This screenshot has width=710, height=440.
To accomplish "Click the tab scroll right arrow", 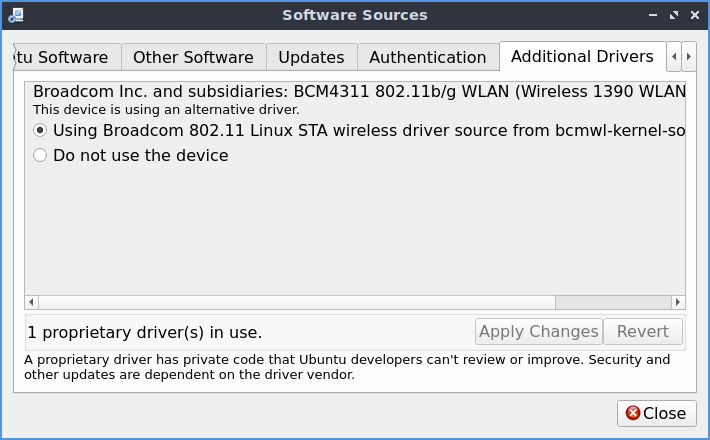I will (689, 57).
